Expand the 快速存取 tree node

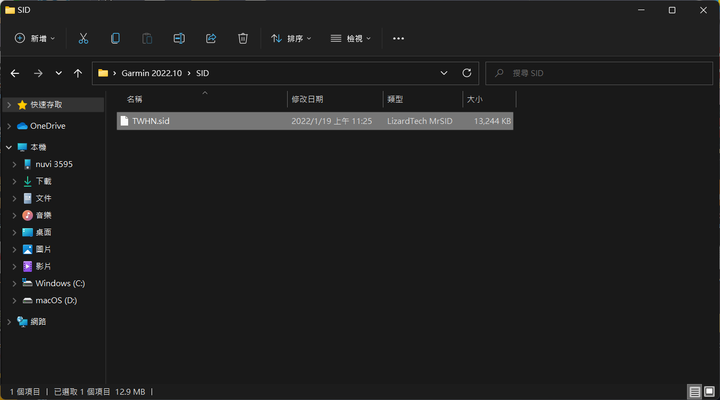pyautogui.click(x=9, y=105)
